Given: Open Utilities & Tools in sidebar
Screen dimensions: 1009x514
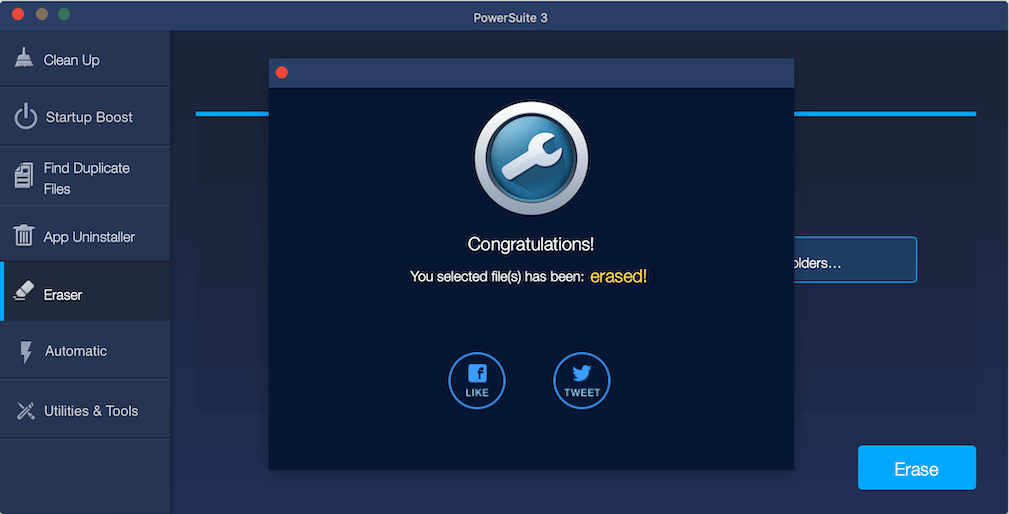Looking at the screenshot, I should [85, 410].
